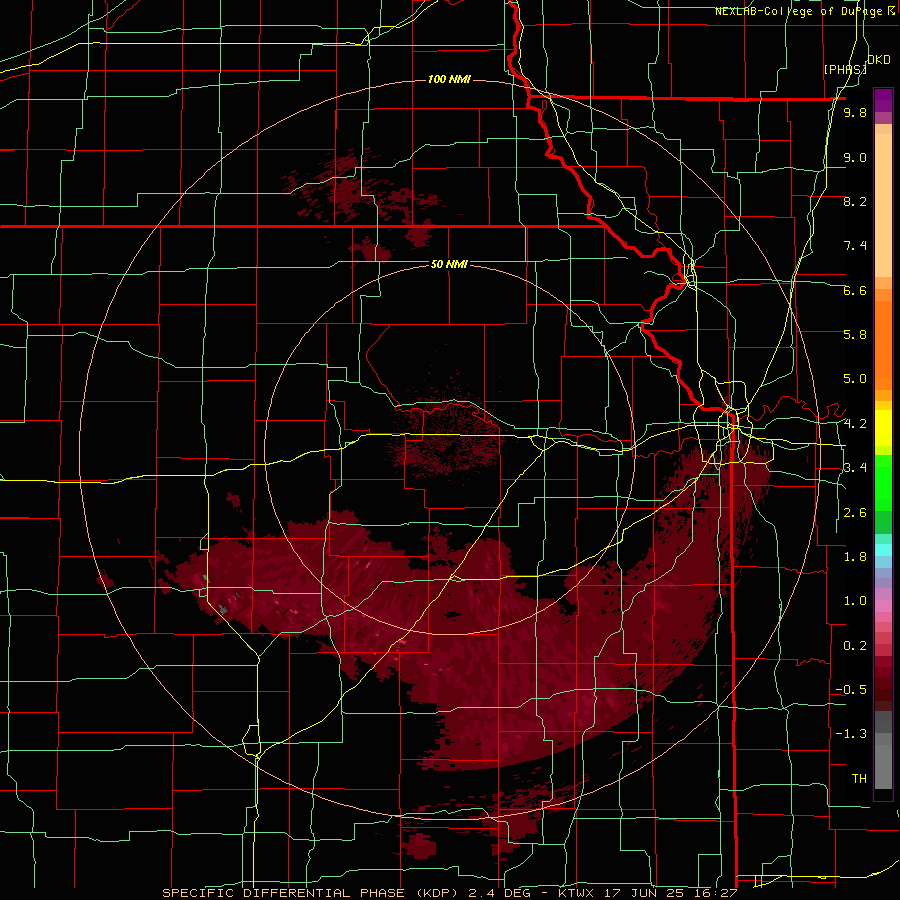Click the 7.4 value on the color scale

click(855, 246)
